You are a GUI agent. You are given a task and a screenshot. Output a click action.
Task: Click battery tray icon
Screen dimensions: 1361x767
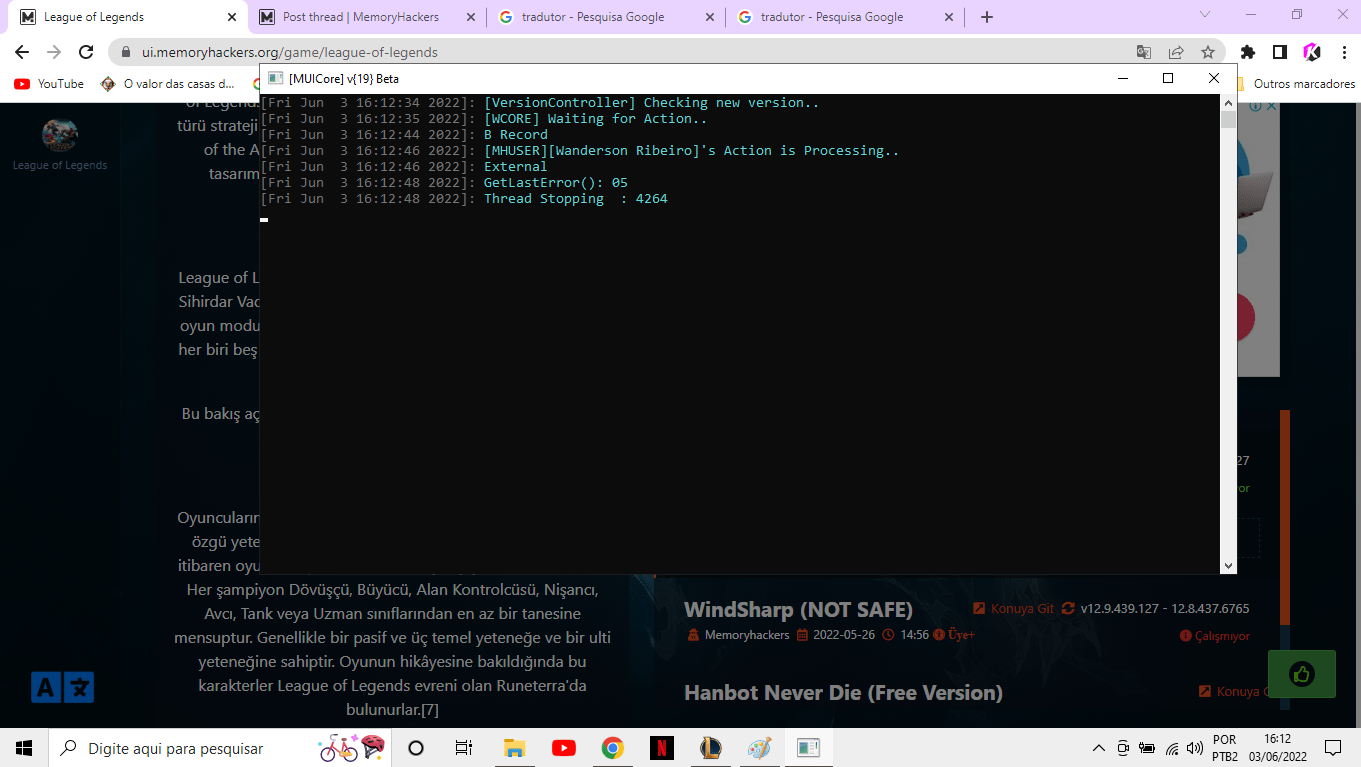click(x=1147, y=748)
